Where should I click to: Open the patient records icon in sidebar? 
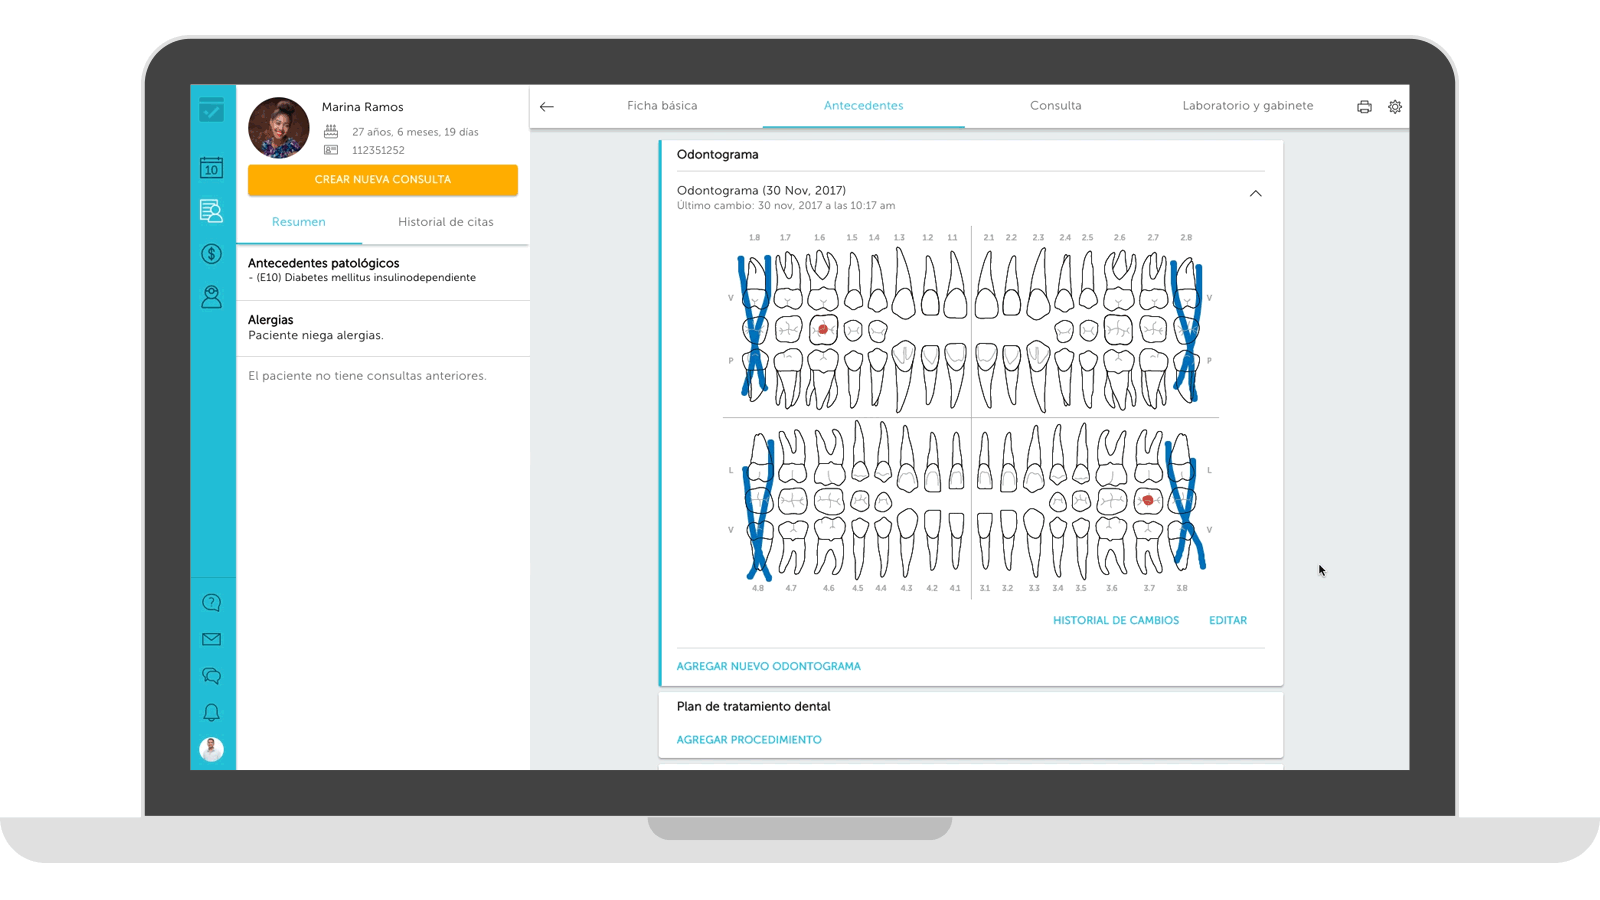[x=211, y=210]
